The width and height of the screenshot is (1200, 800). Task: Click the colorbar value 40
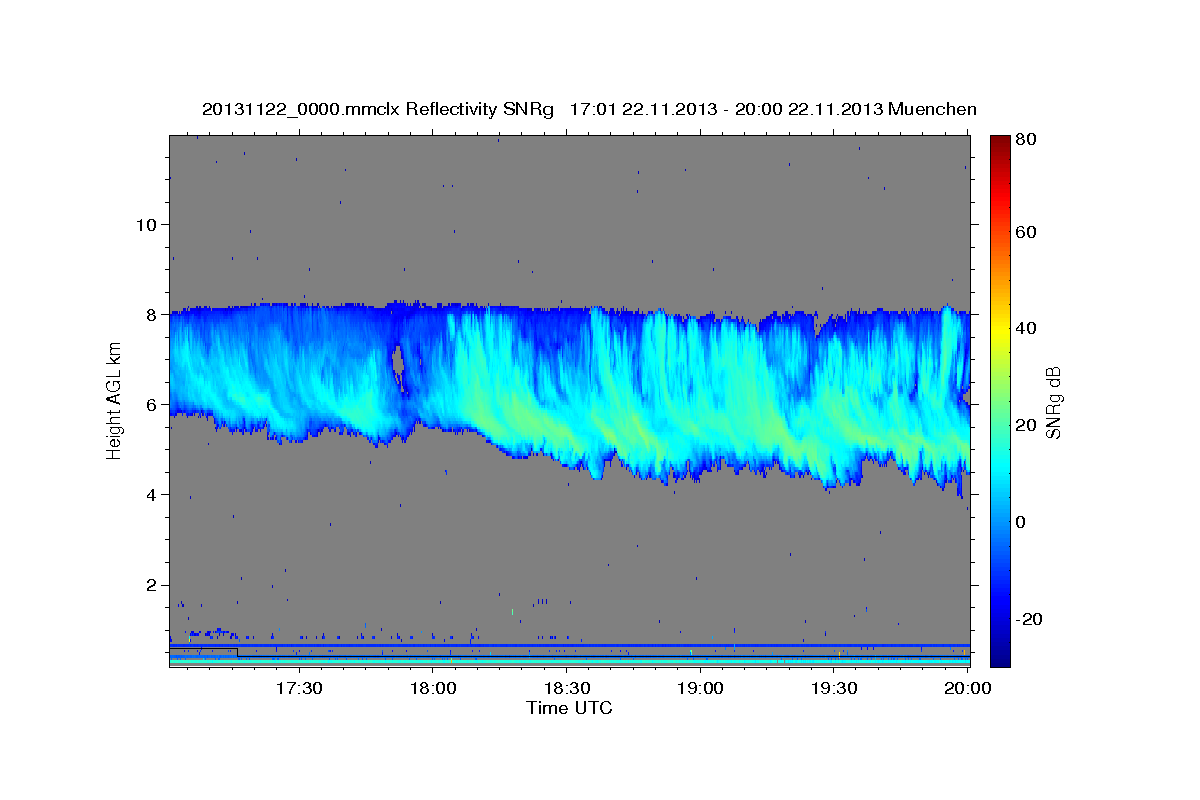click(1025, 328)
